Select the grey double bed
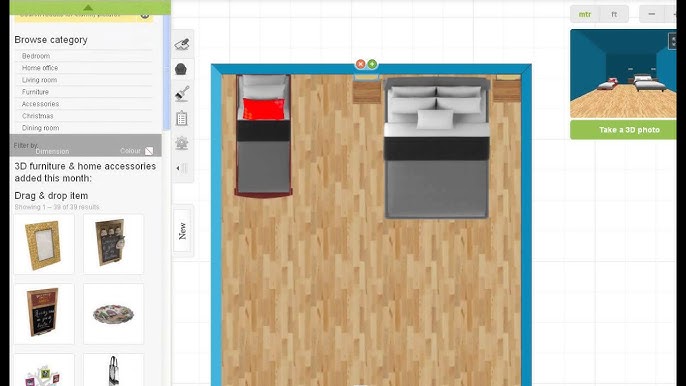The width and height of the screenshot is (686, 386). (x=437, y=147)
